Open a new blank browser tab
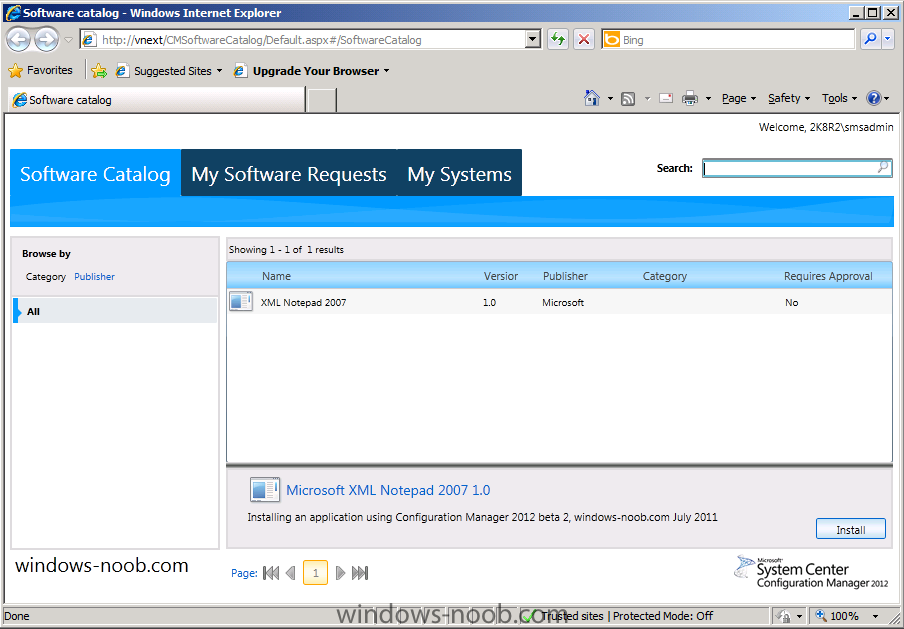The image size is (904, 629). point(322,100)
